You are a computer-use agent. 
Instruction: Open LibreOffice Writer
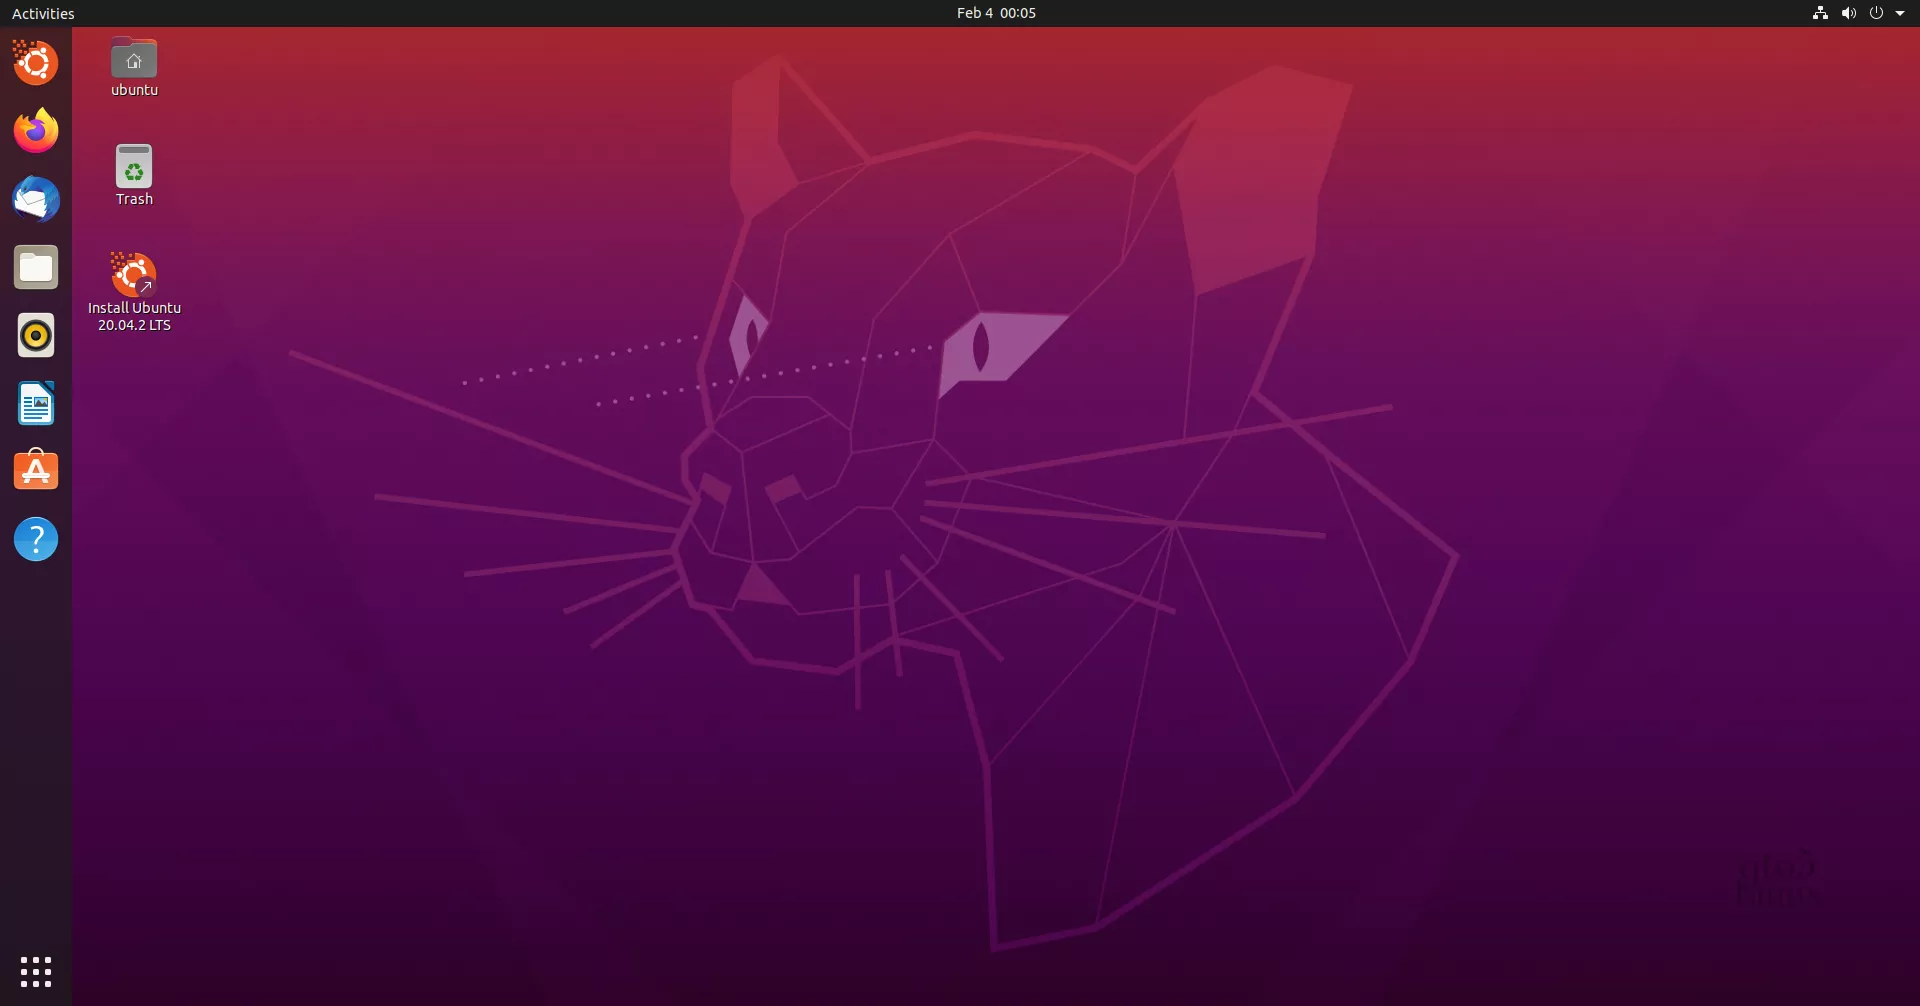click(x=35, y=403)
